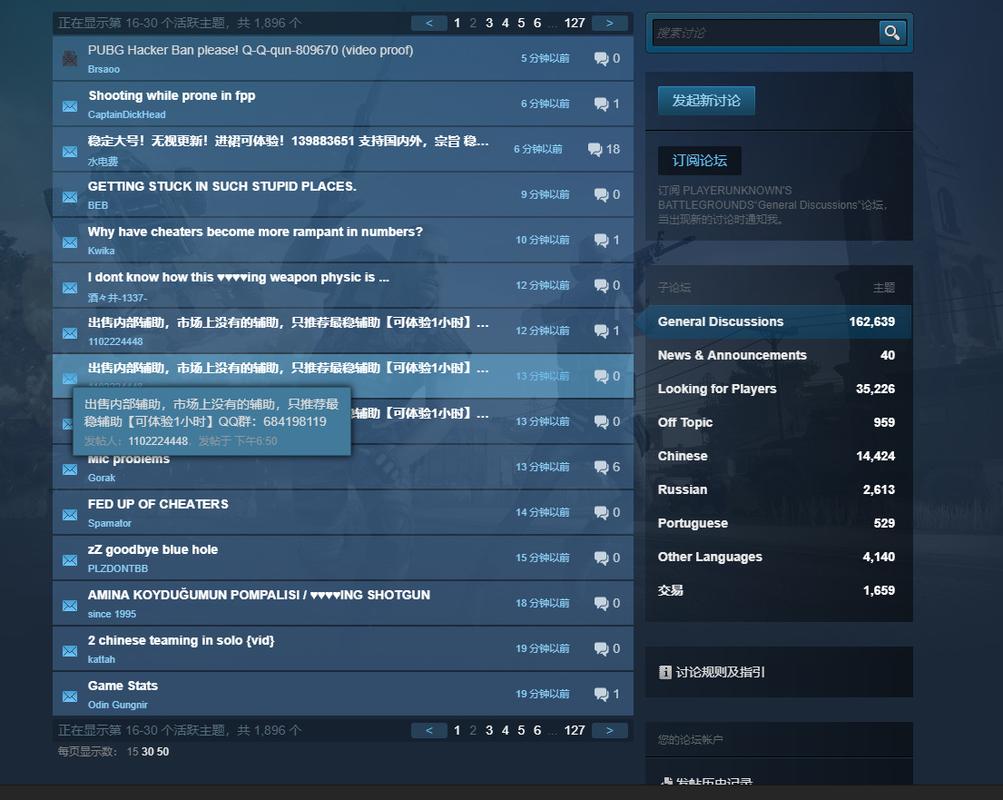1003x800 pixels.
Task: Go to next page using top arrow
Action: point(610,23)
